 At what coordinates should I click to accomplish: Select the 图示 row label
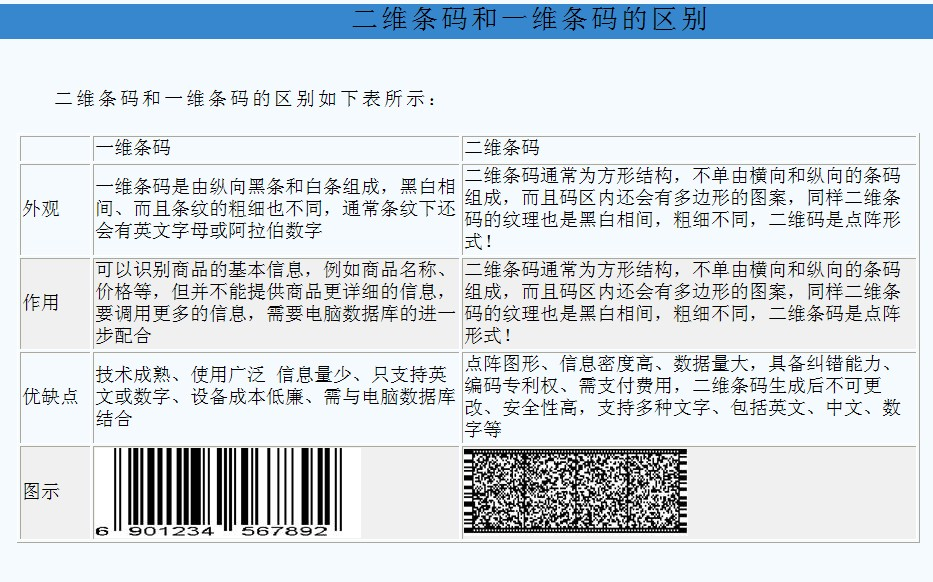point(41,492)
